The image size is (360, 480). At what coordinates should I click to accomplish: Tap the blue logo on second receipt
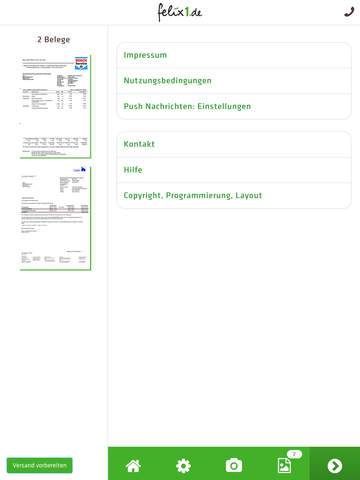[x=80, y=170]
